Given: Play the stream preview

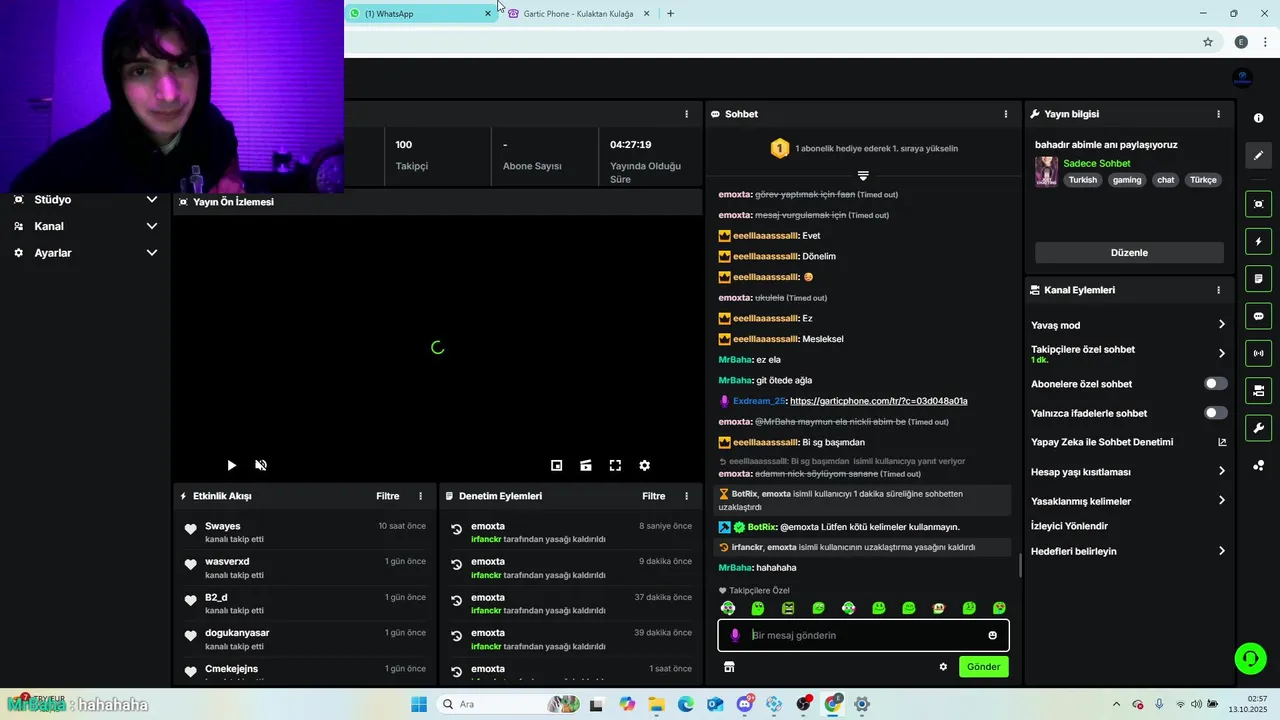Looking at the screenshot, I should coord(231,465).
